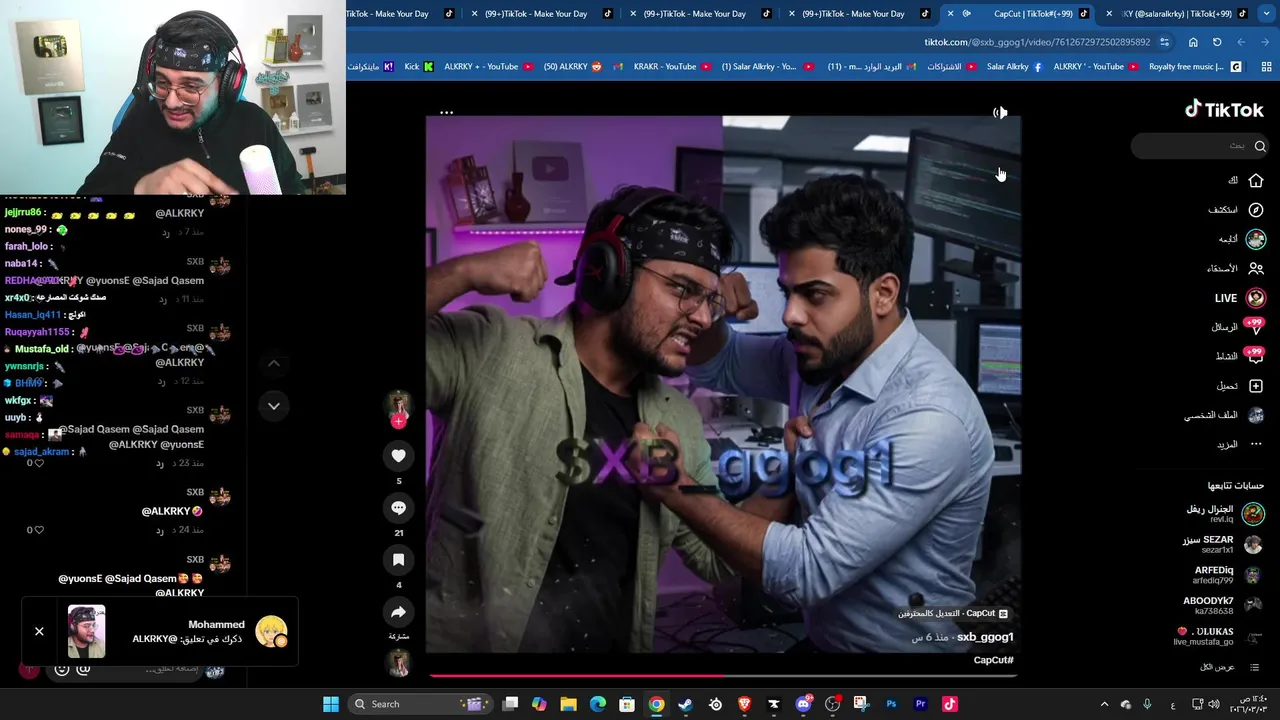Click the tiktok.com address bar URL

tap(1037, 42)
